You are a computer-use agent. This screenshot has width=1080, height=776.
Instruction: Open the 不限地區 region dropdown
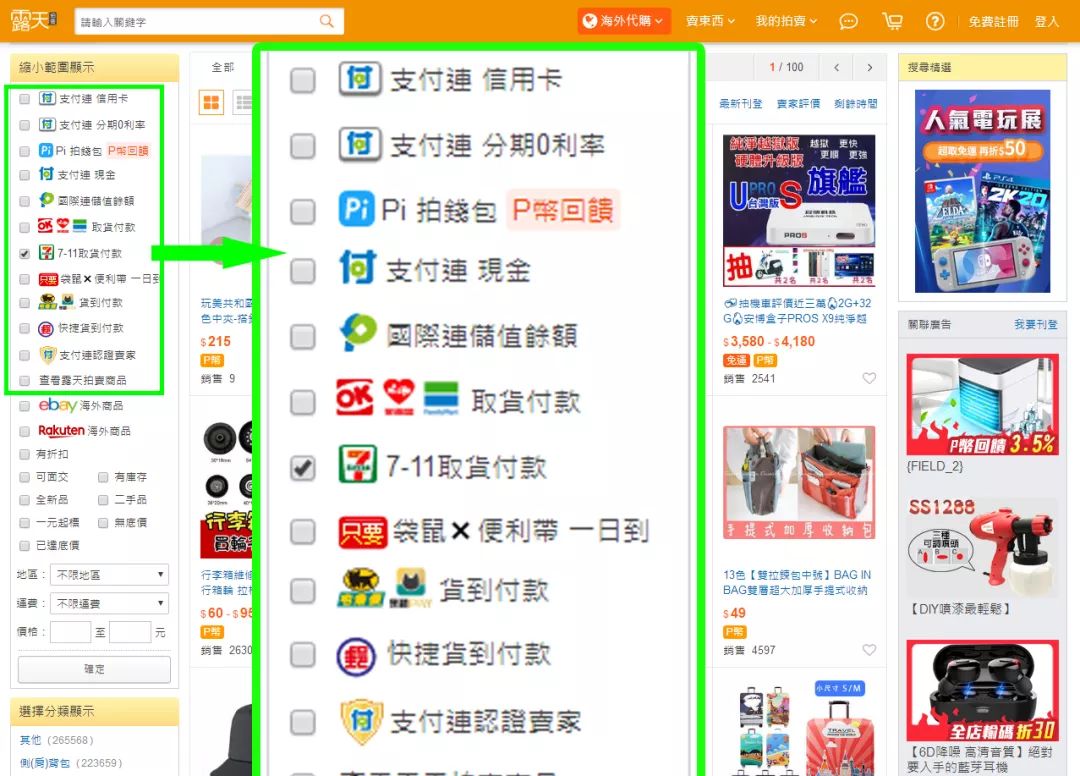[x=111, y=575]
